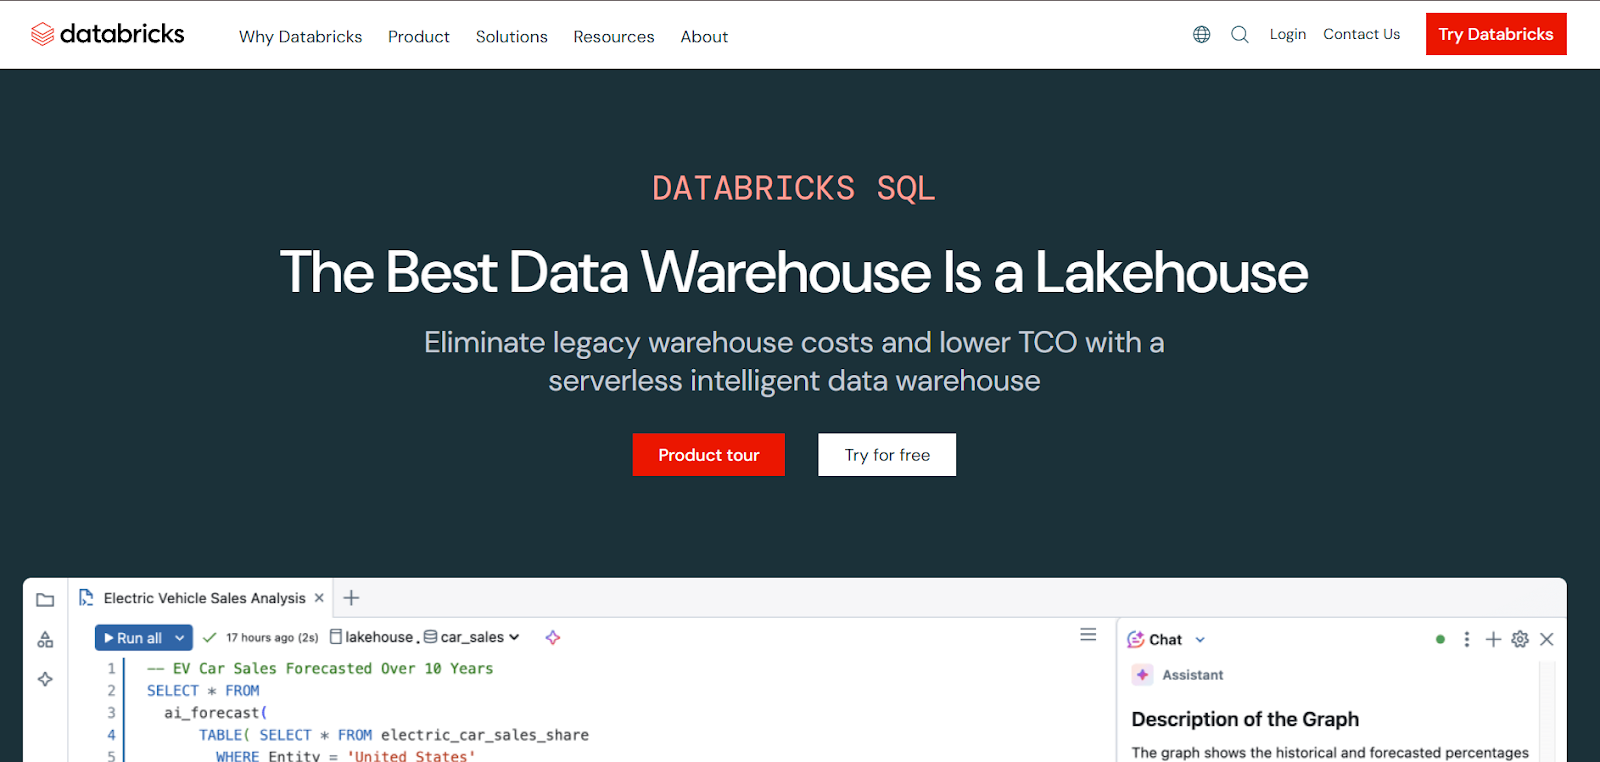This screenshot has height=762, width=1600.
Task: Click the 'DATABRICKS SQL' heading
Action: pyautogui.click(x=794, y=188)
